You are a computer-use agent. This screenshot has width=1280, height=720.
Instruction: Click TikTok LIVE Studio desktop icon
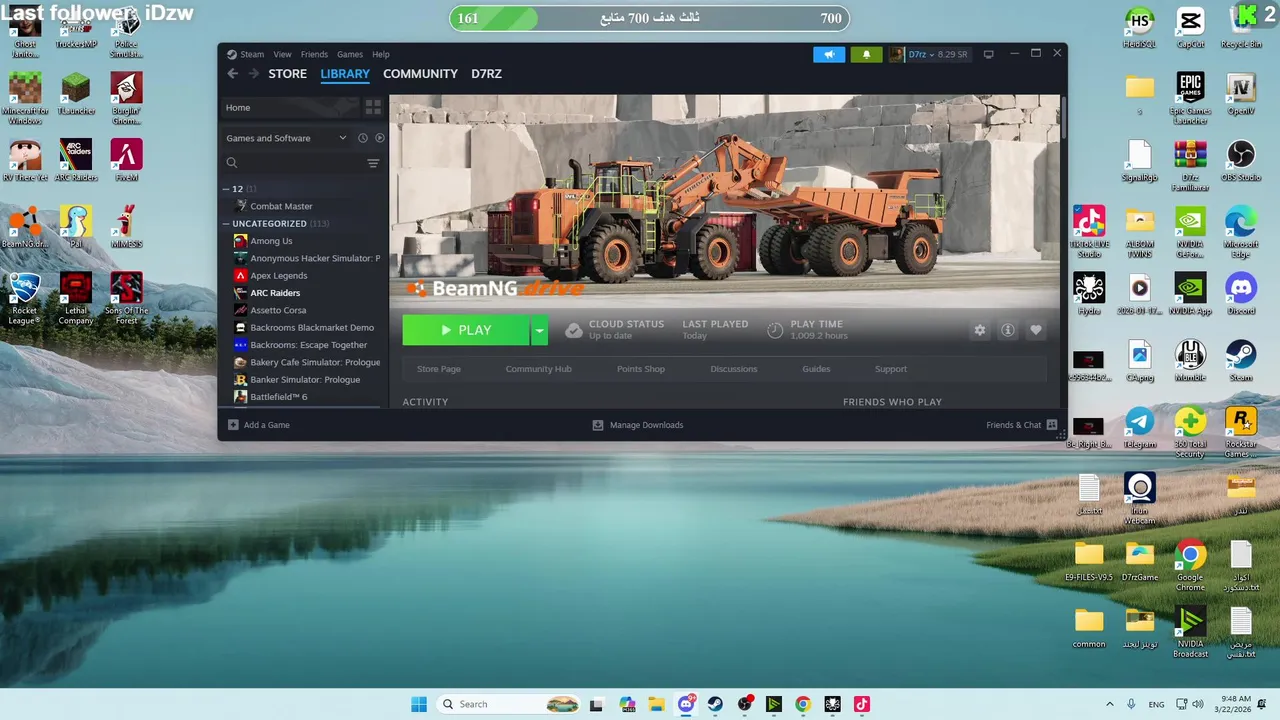[x=1088, y=232]
